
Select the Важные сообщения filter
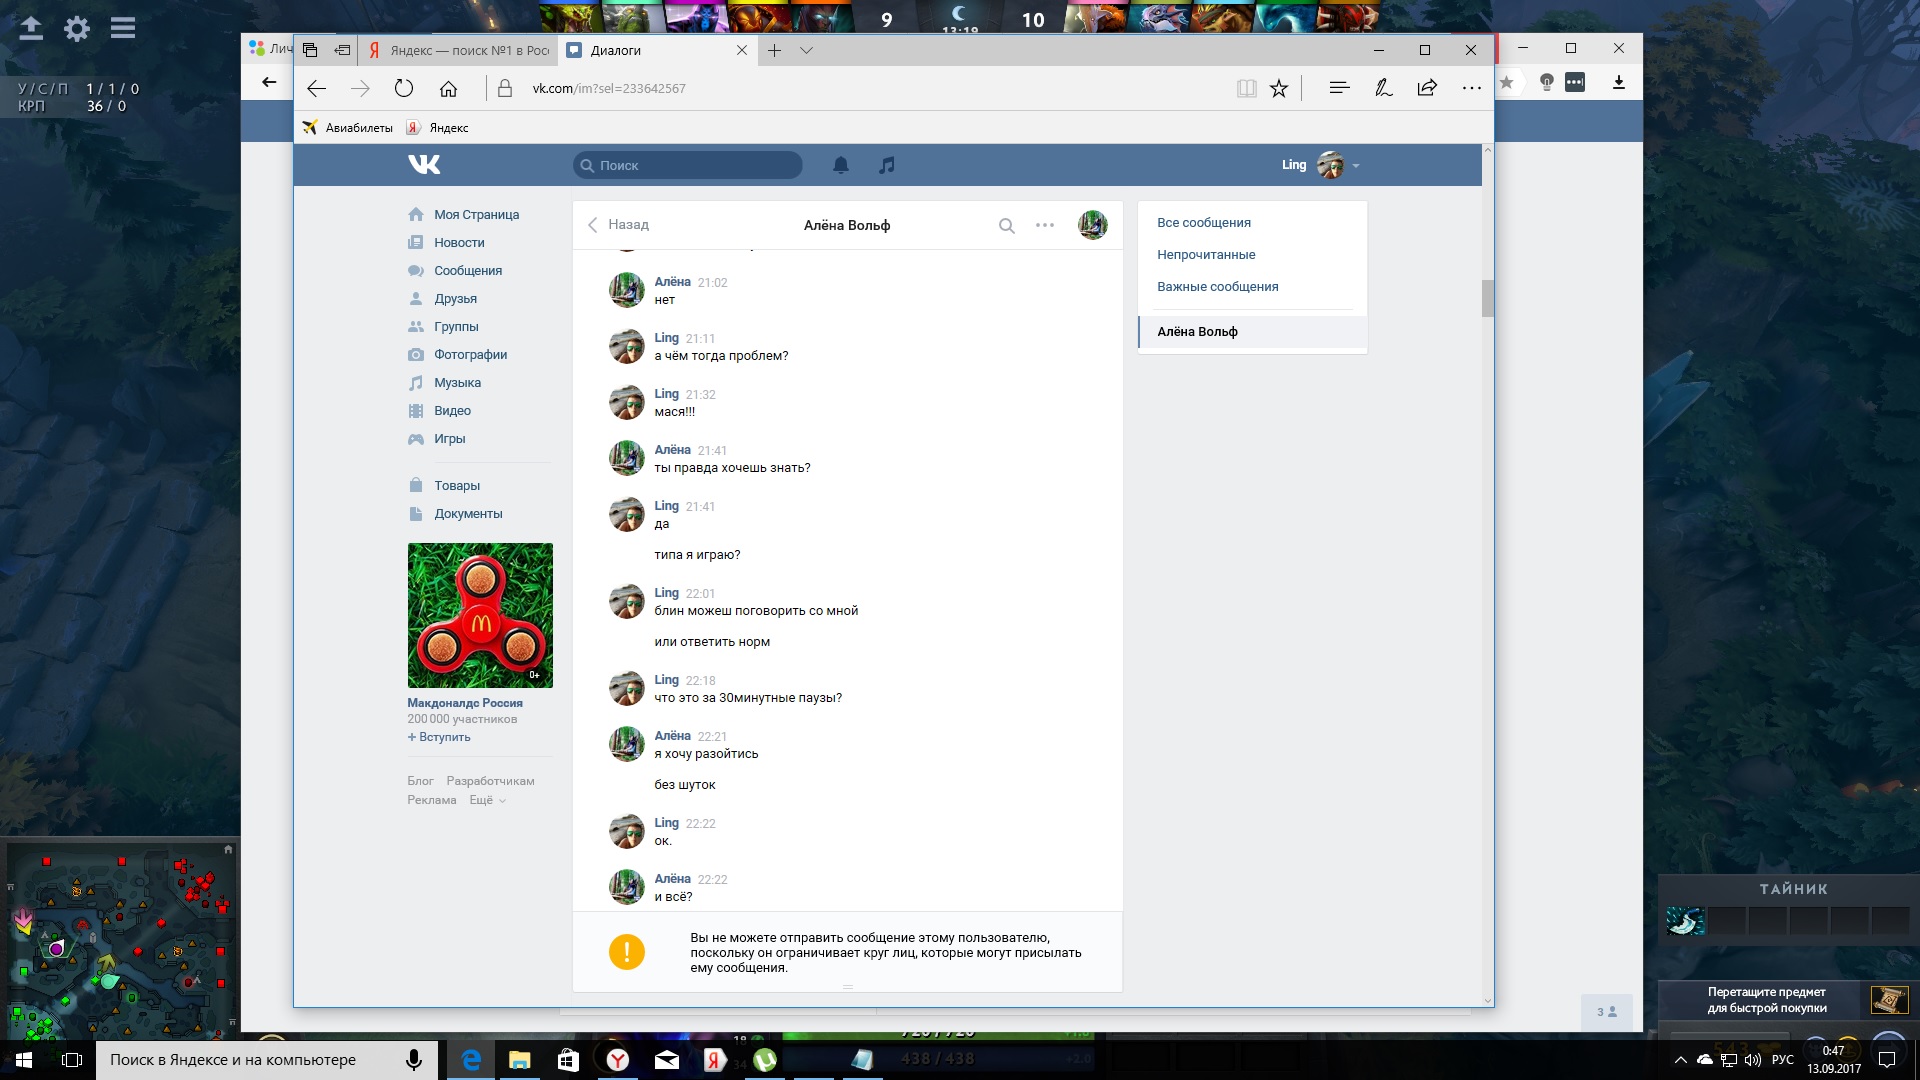tap(1218, 287)
